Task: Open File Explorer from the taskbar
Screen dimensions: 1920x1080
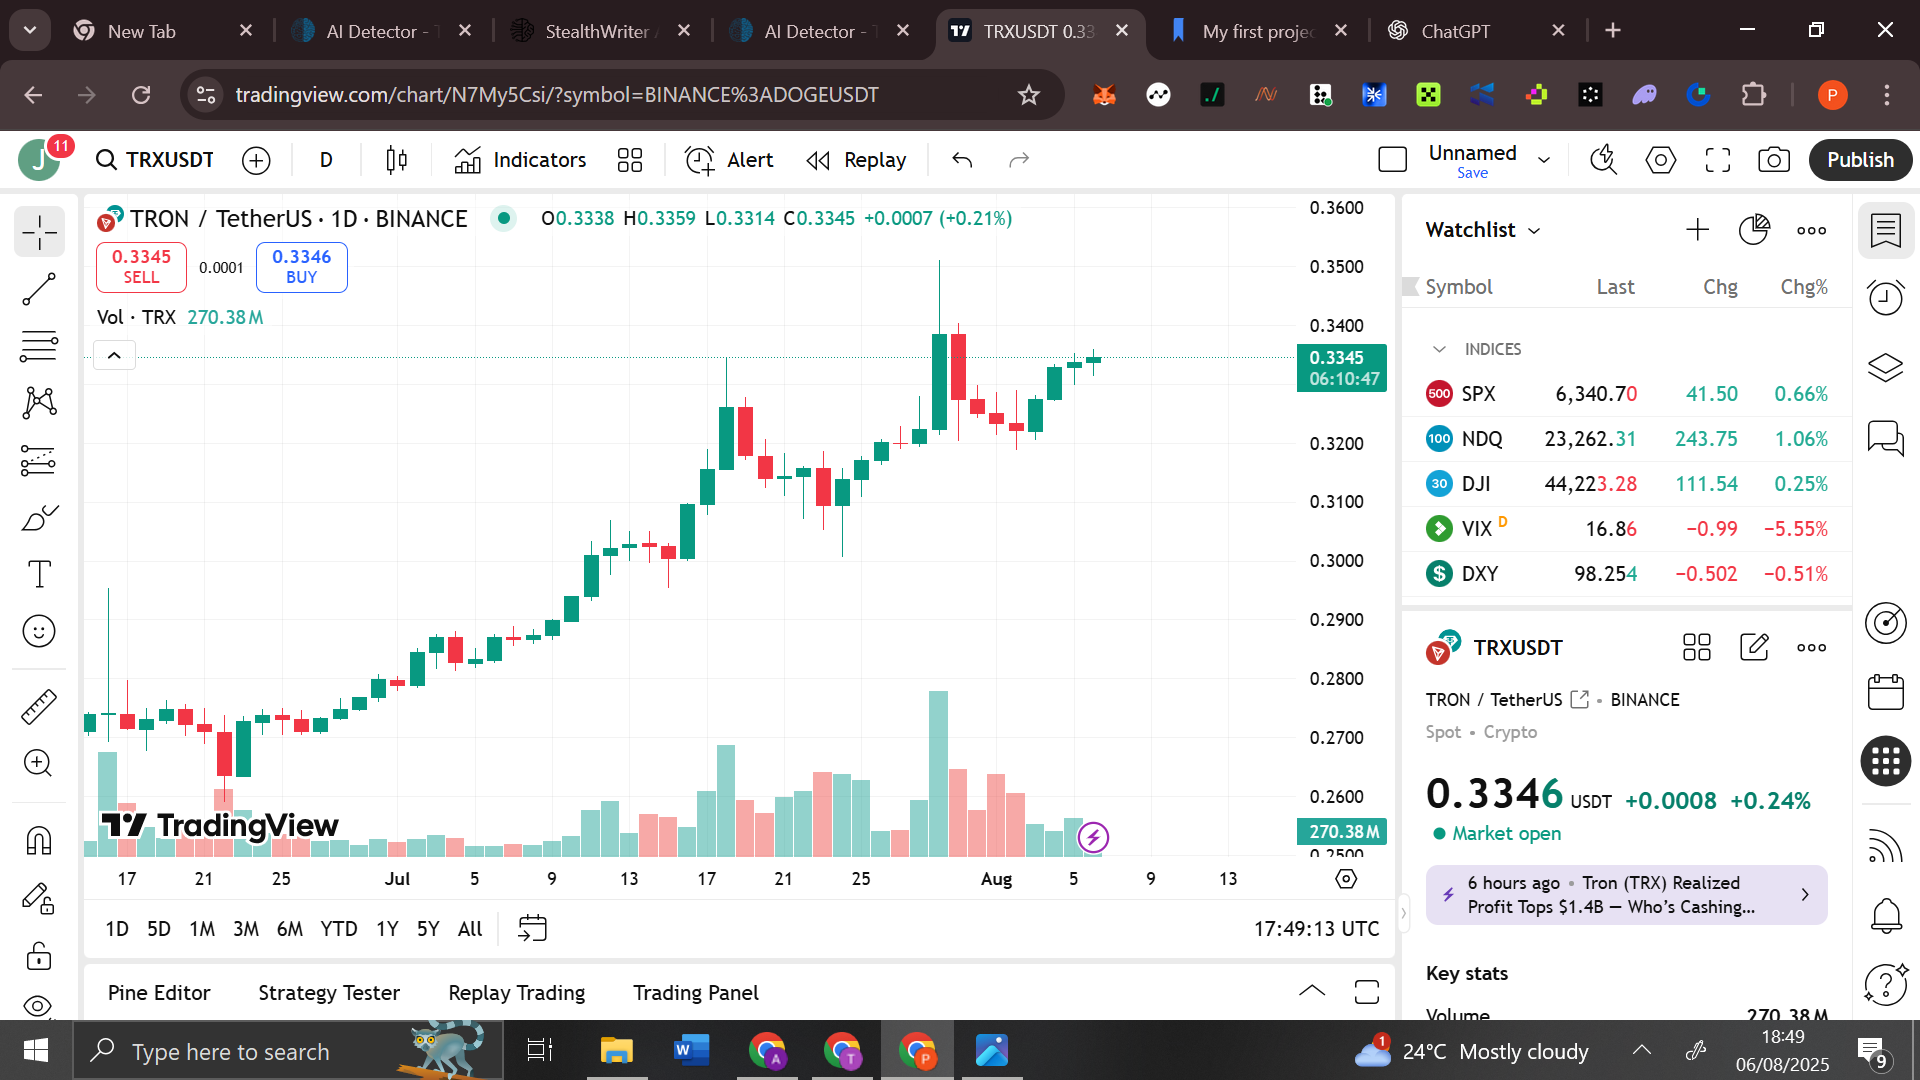Action: [x=617, y=1051]
